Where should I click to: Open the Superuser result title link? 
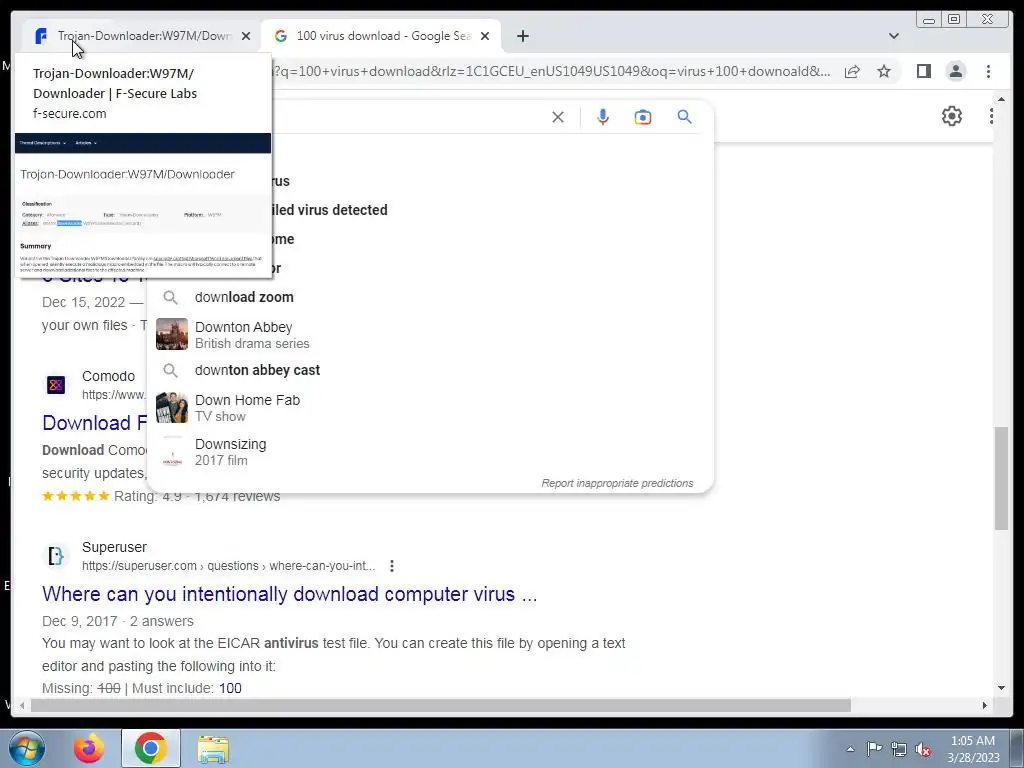289,594
